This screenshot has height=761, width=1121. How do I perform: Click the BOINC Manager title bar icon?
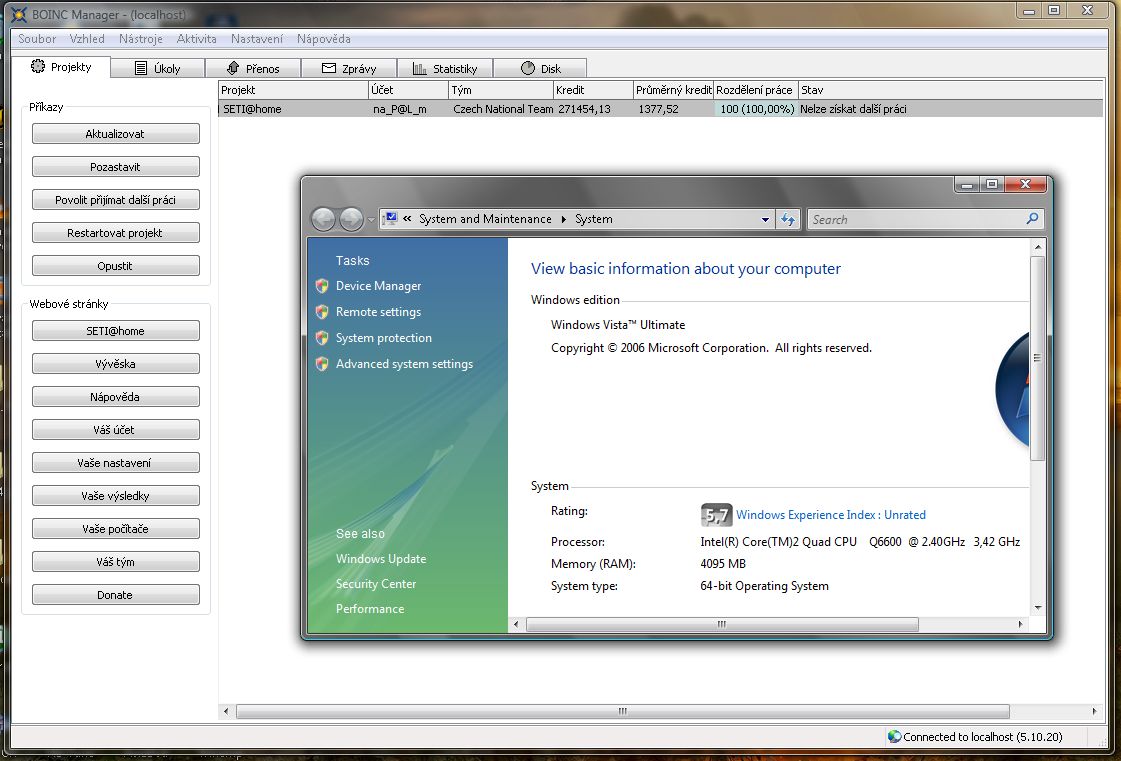click(x=19, y=14)
